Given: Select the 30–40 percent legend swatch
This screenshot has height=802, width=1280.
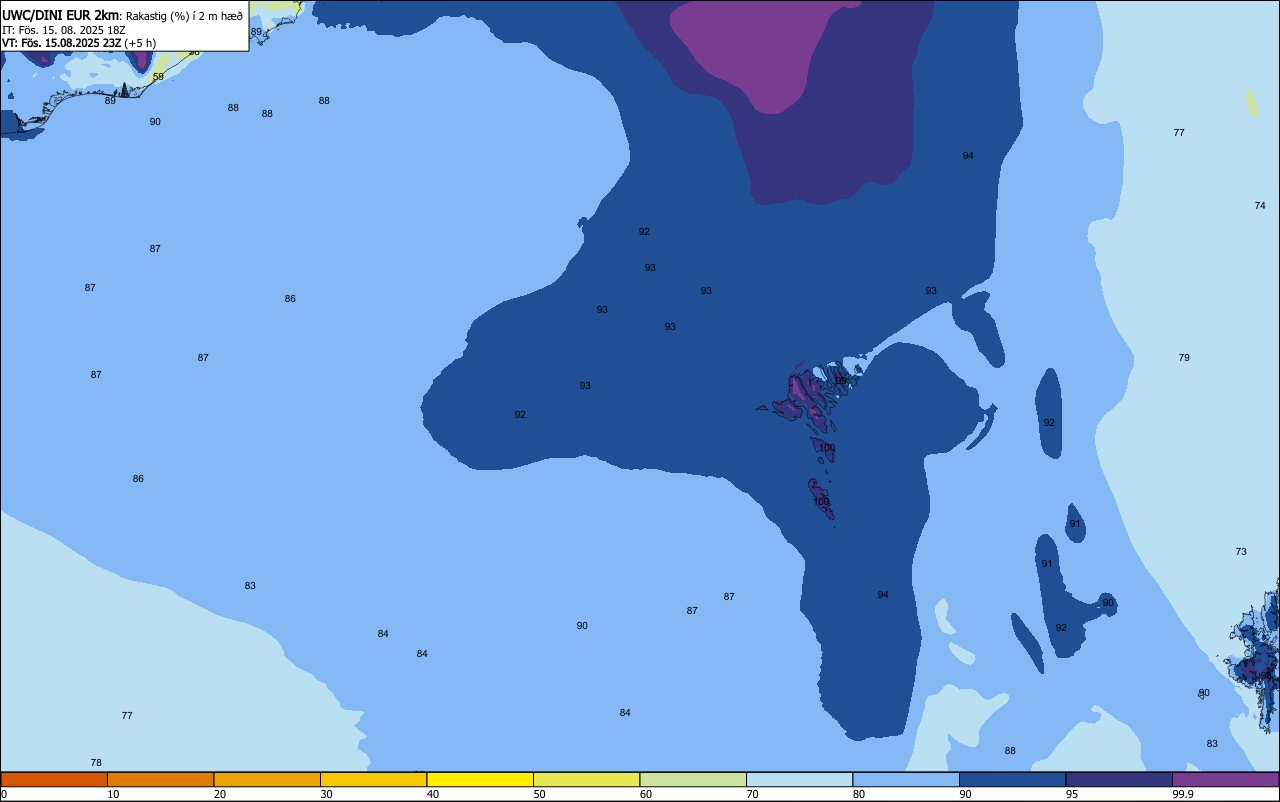Looking at the screenshot, I should 373,779.
